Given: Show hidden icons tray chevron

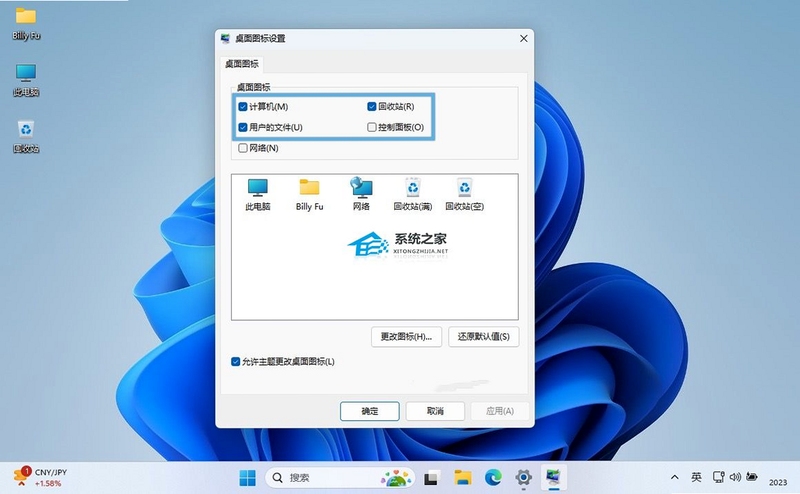Looking at the screenshot, I should click(x=674, y=477).
